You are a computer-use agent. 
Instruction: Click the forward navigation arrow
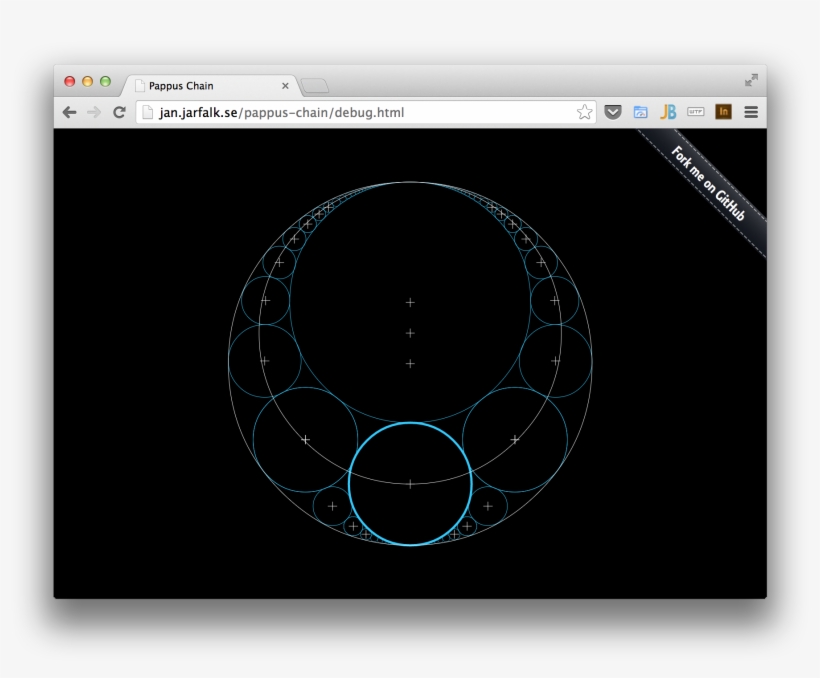91,111
